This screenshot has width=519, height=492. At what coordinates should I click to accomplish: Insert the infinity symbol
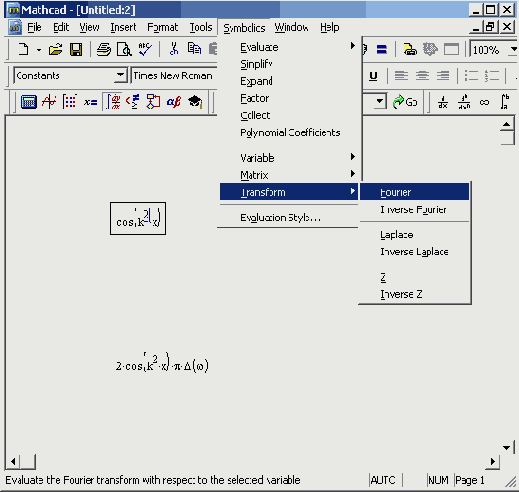[x=484, y=102]
